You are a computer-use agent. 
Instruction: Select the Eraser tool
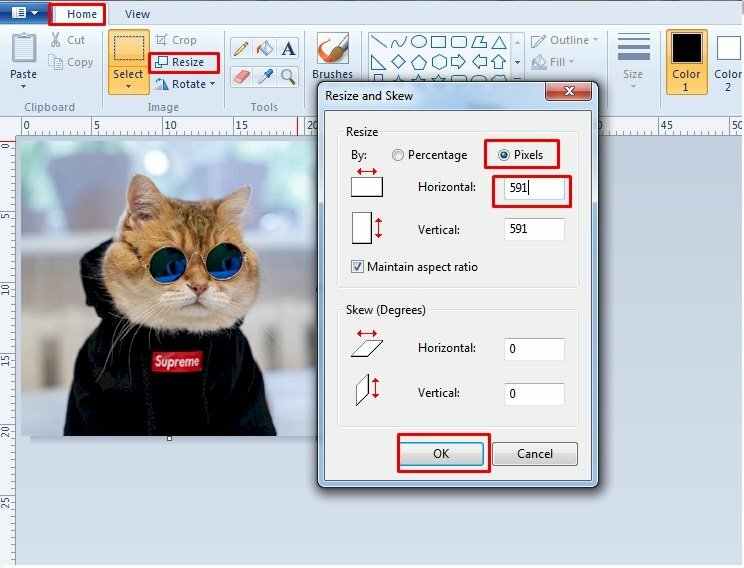[x=241, y=77]
